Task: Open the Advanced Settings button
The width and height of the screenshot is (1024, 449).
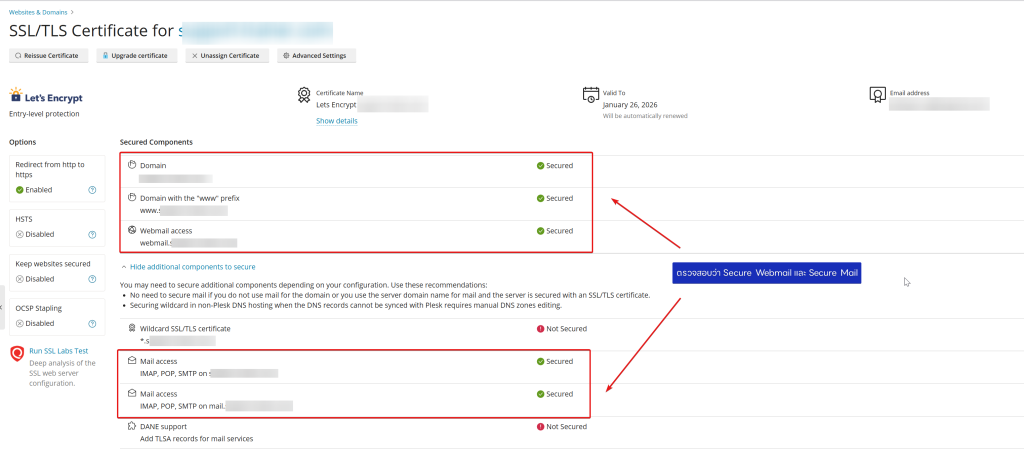Action: pos(317,56)
